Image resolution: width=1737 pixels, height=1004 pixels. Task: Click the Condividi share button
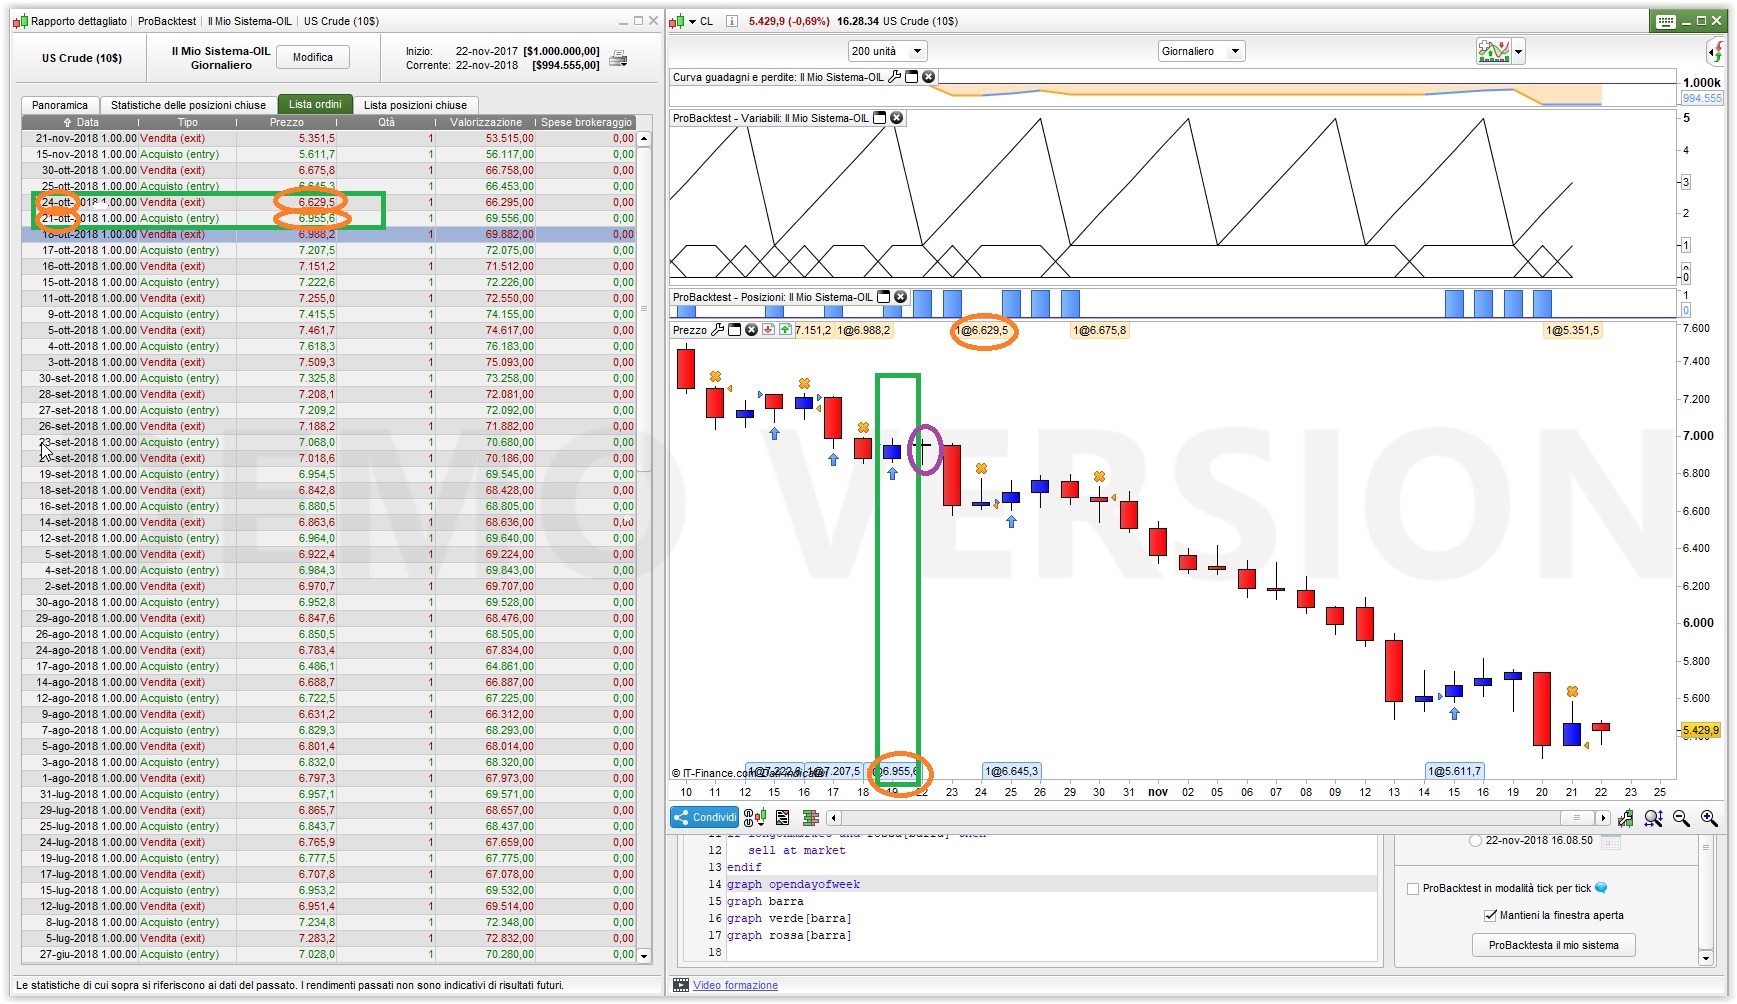click(x=705, y=818)
